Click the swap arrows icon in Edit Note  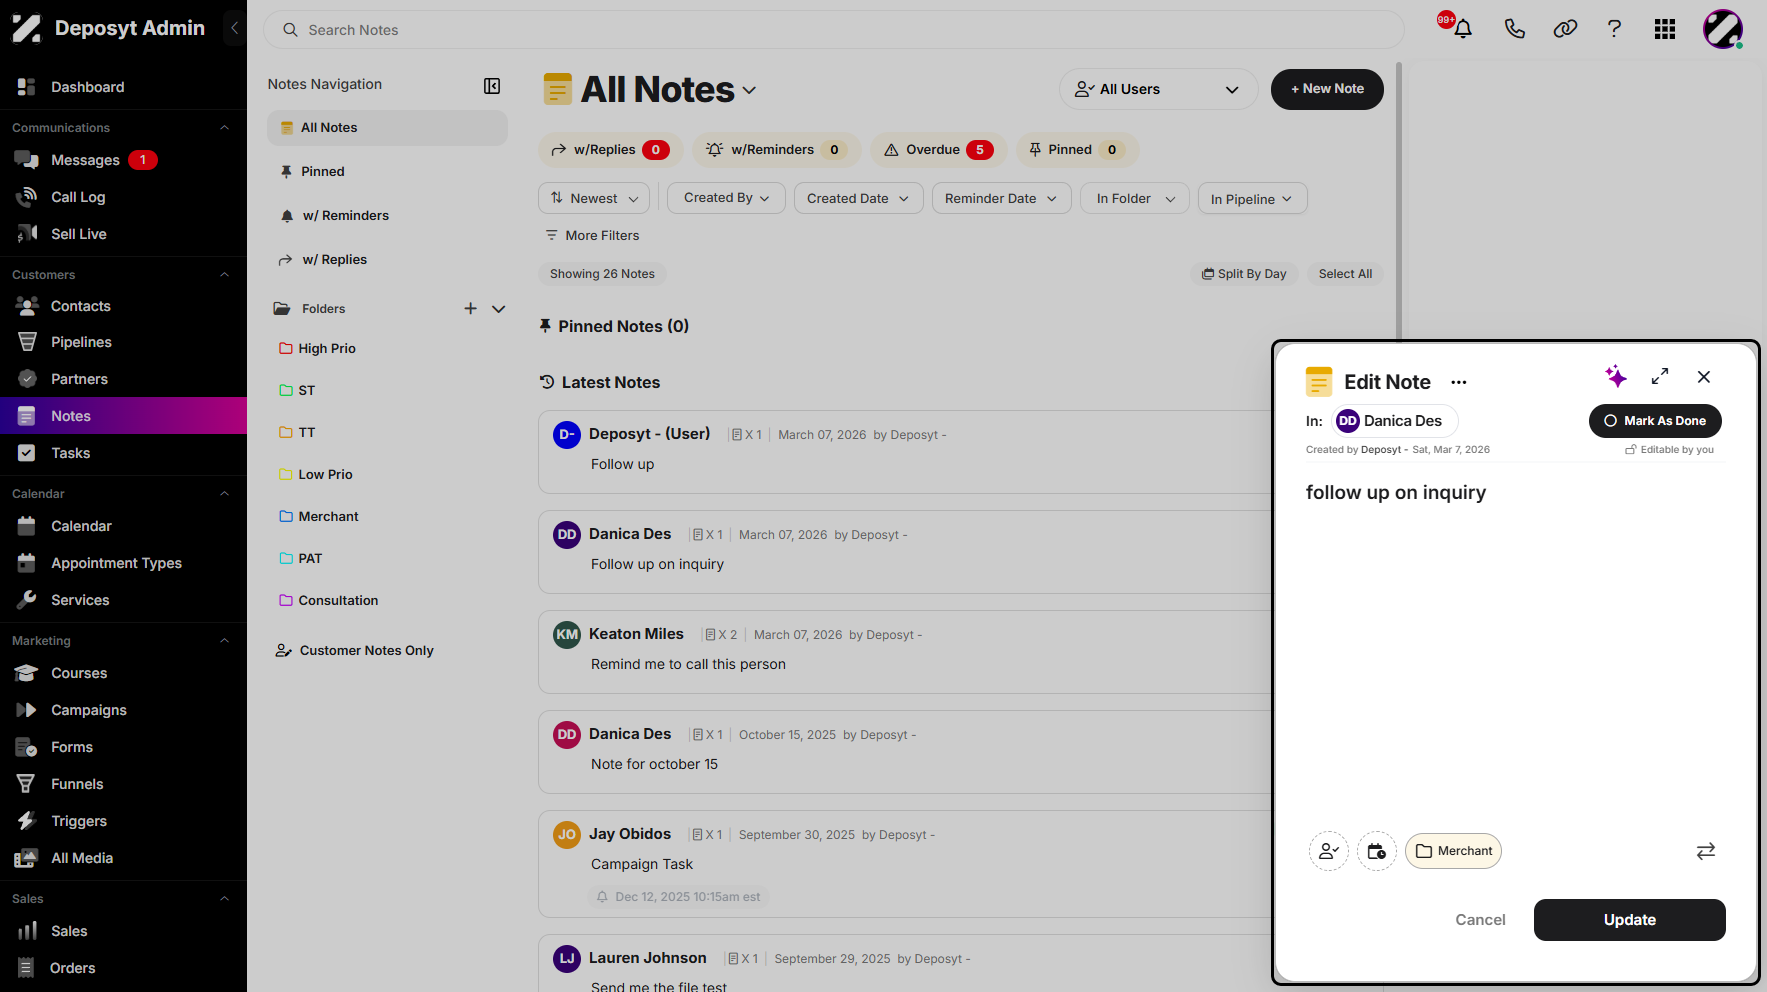point(1706,851)
